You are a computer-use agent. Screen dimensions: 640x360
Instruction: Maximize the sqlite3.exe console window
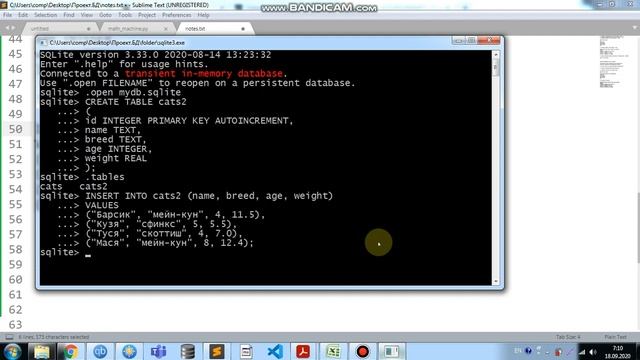471,40
